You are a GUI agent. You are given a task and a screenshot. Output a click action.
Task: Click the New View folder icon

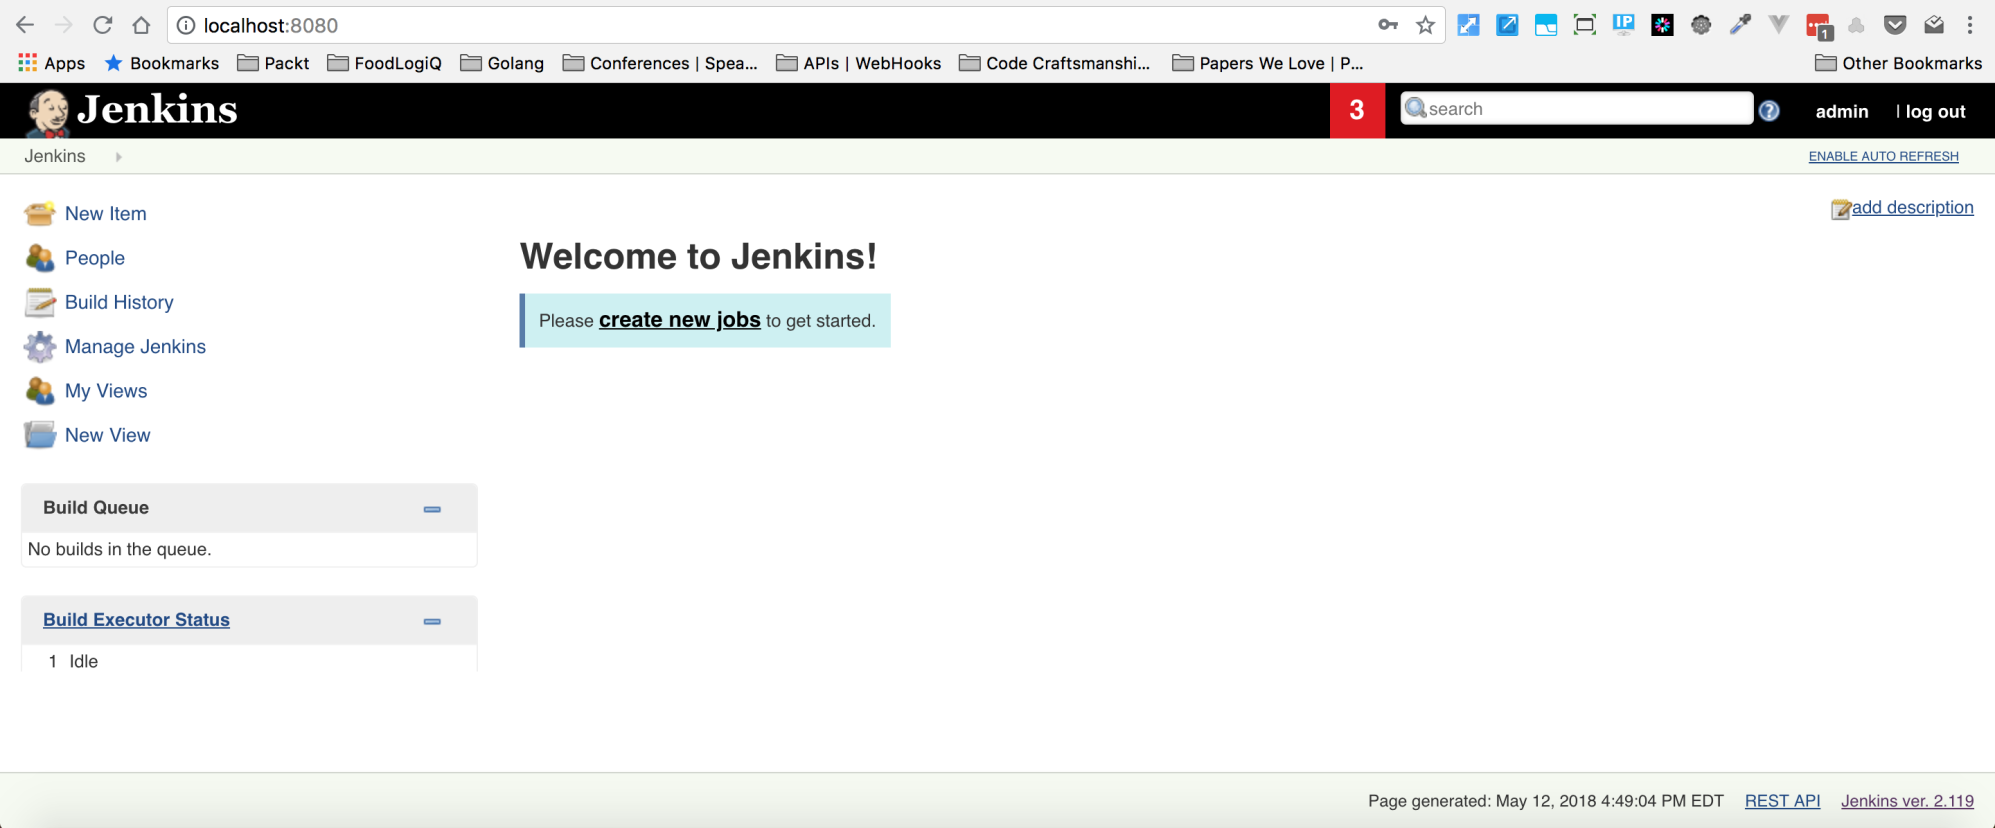(x=40, y=435)
